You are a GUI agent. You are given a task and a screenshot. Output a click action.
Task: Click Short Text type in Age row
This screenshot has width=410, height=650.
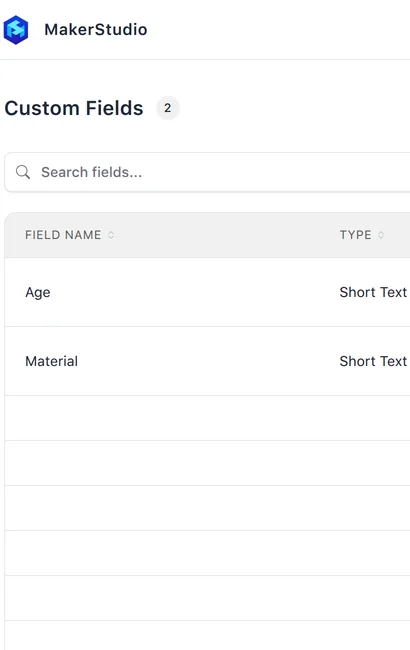click(x=373, y=292)
